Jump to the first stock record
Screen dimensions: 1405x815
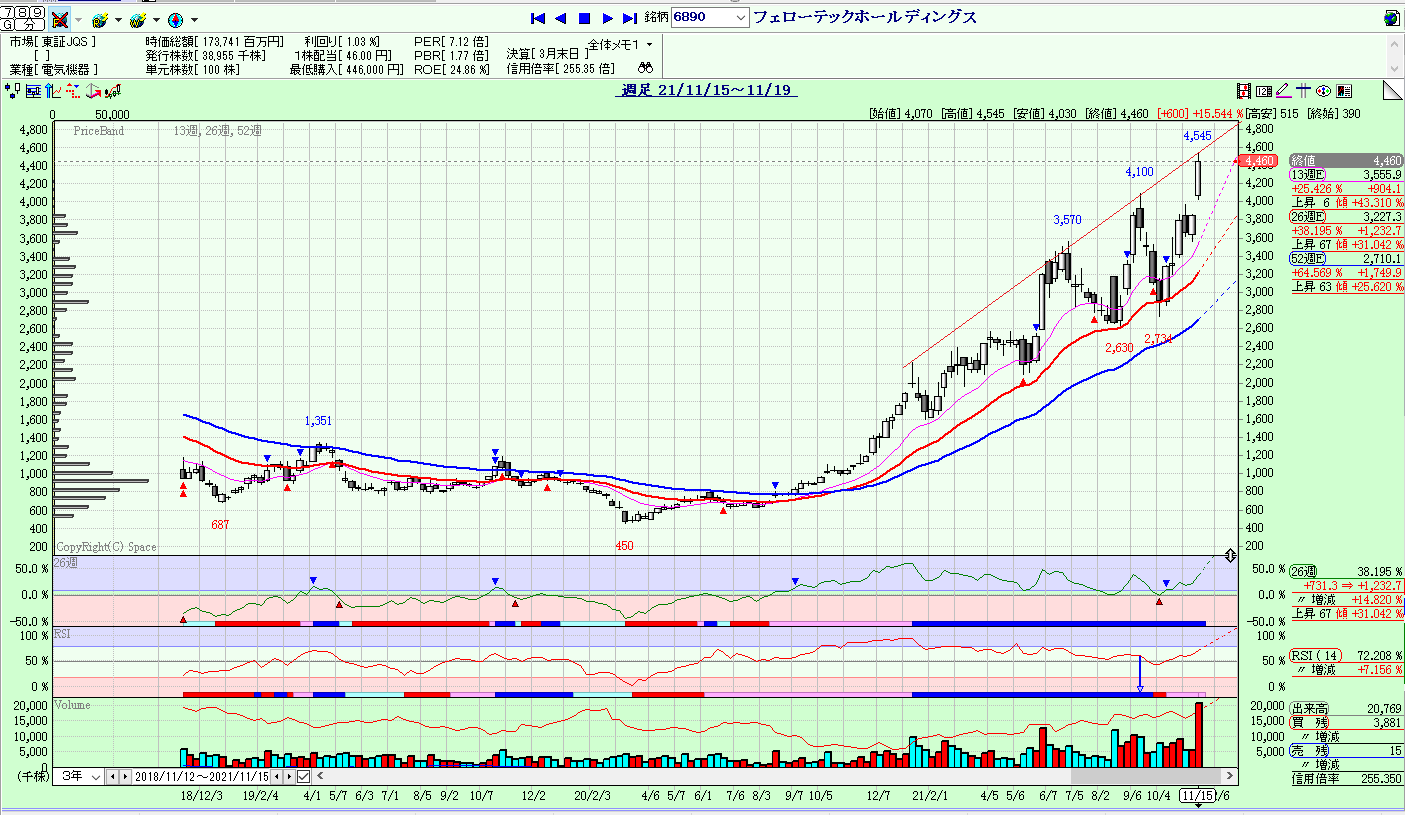537,18
